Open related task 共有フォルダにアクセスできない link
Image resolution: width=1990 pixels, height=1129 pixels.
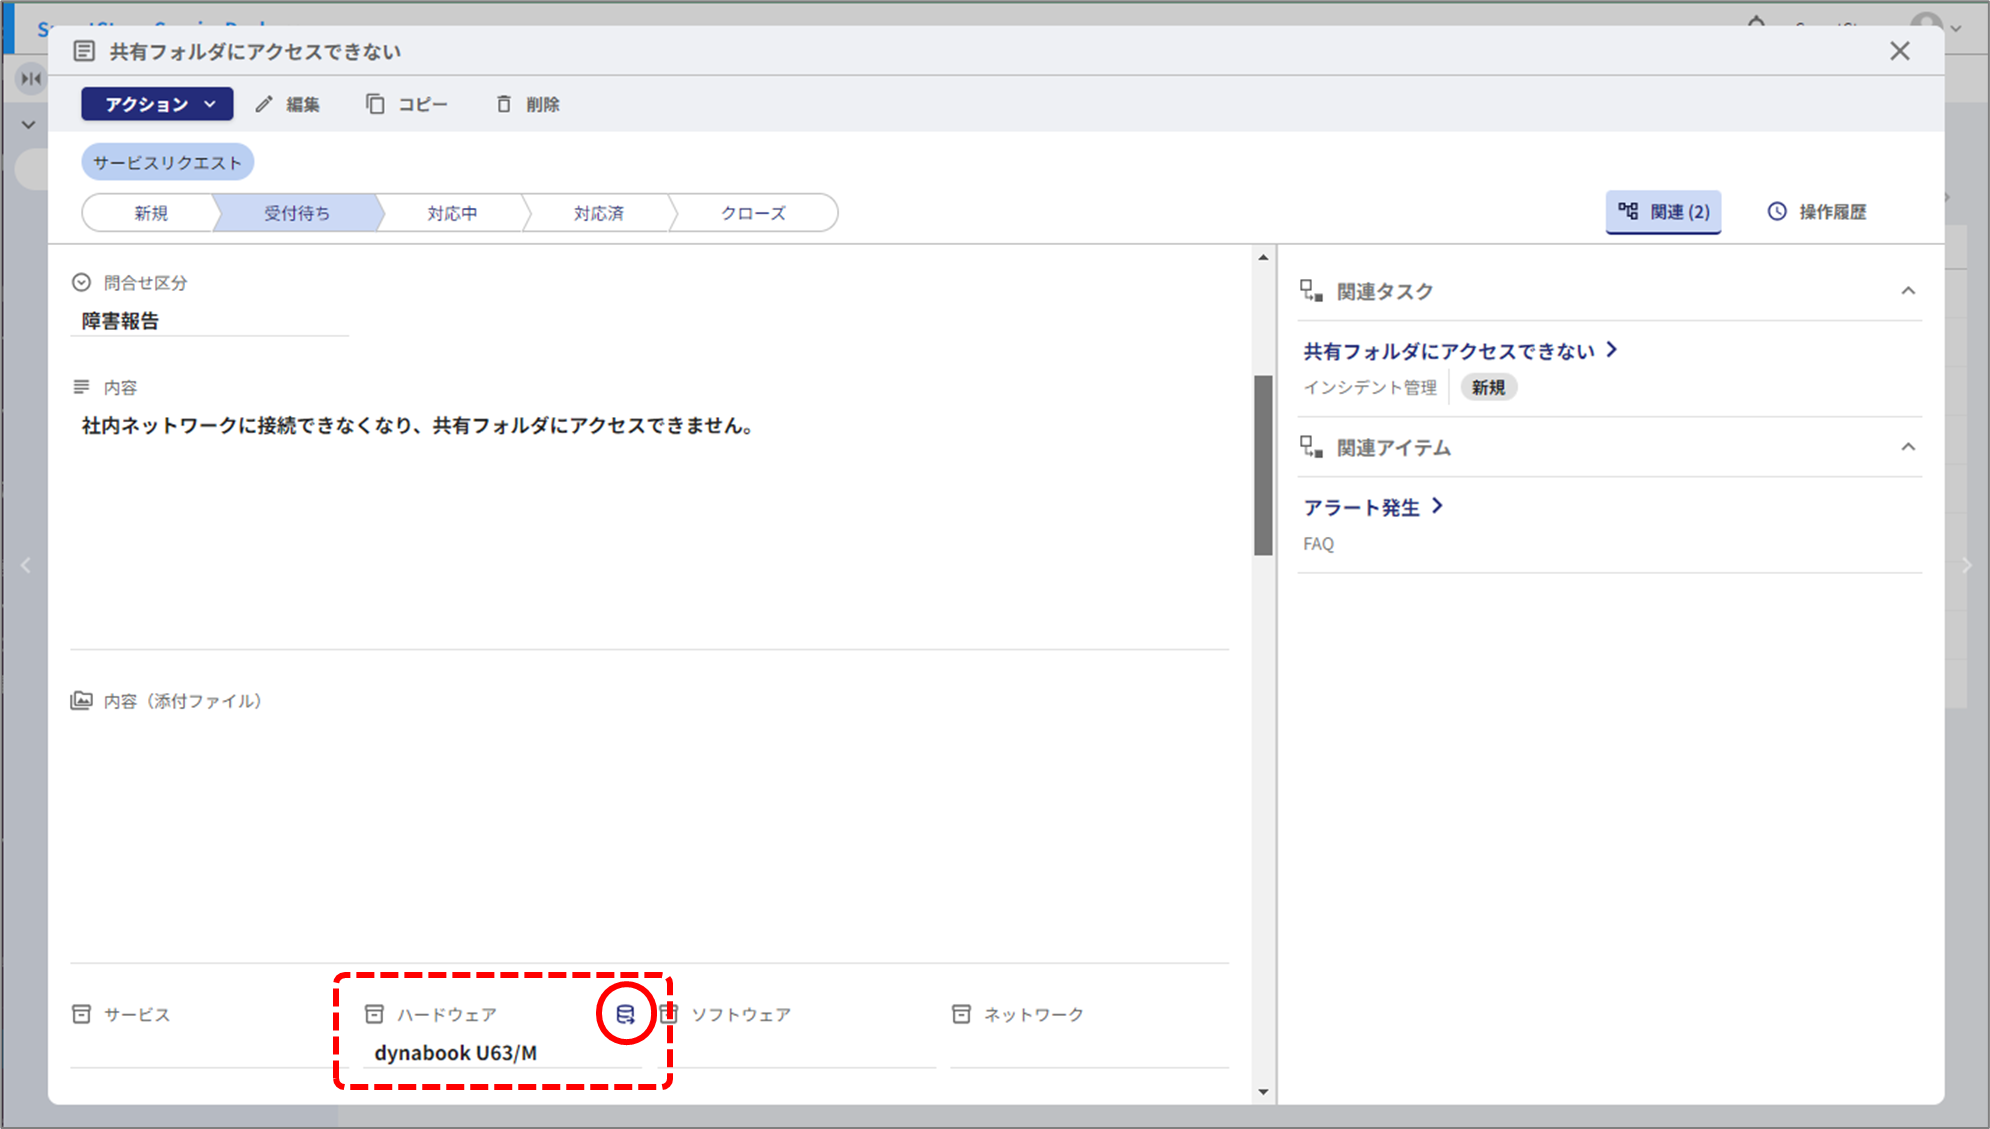tap(1449, 351)
